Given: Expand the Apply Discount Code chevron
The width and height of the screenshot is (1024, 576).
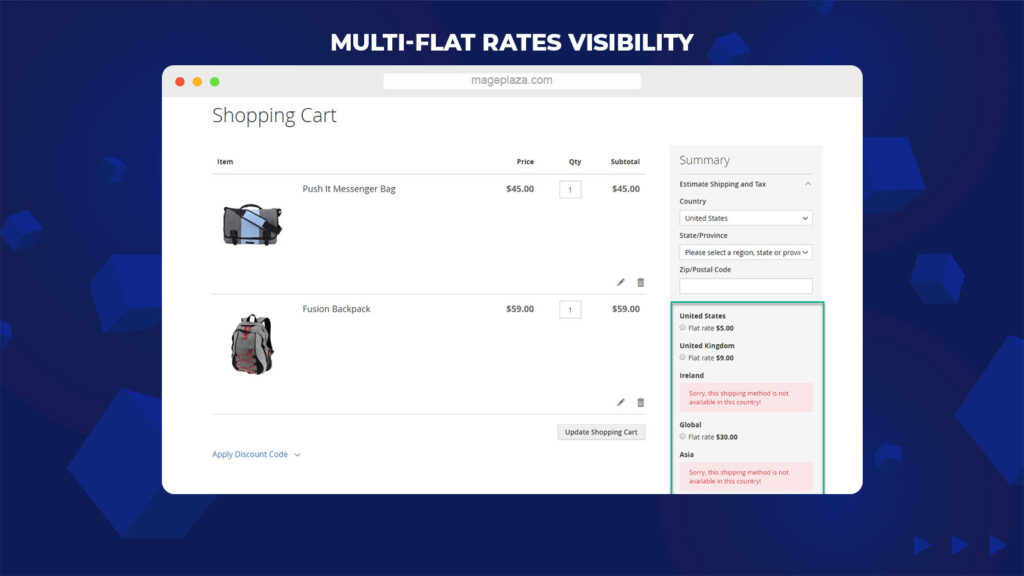Looking at the screenshot, I should pos(297,455).
